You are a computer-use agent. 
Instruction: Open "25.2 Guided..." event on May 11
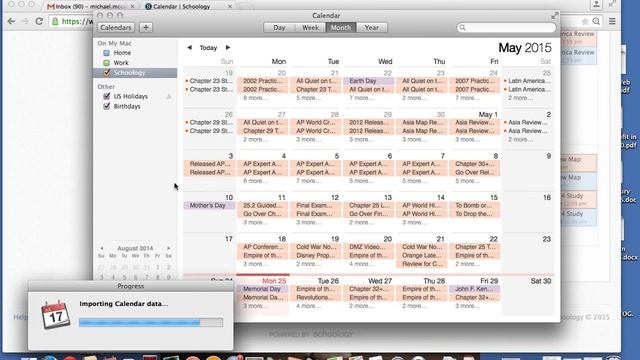point(262,205)
